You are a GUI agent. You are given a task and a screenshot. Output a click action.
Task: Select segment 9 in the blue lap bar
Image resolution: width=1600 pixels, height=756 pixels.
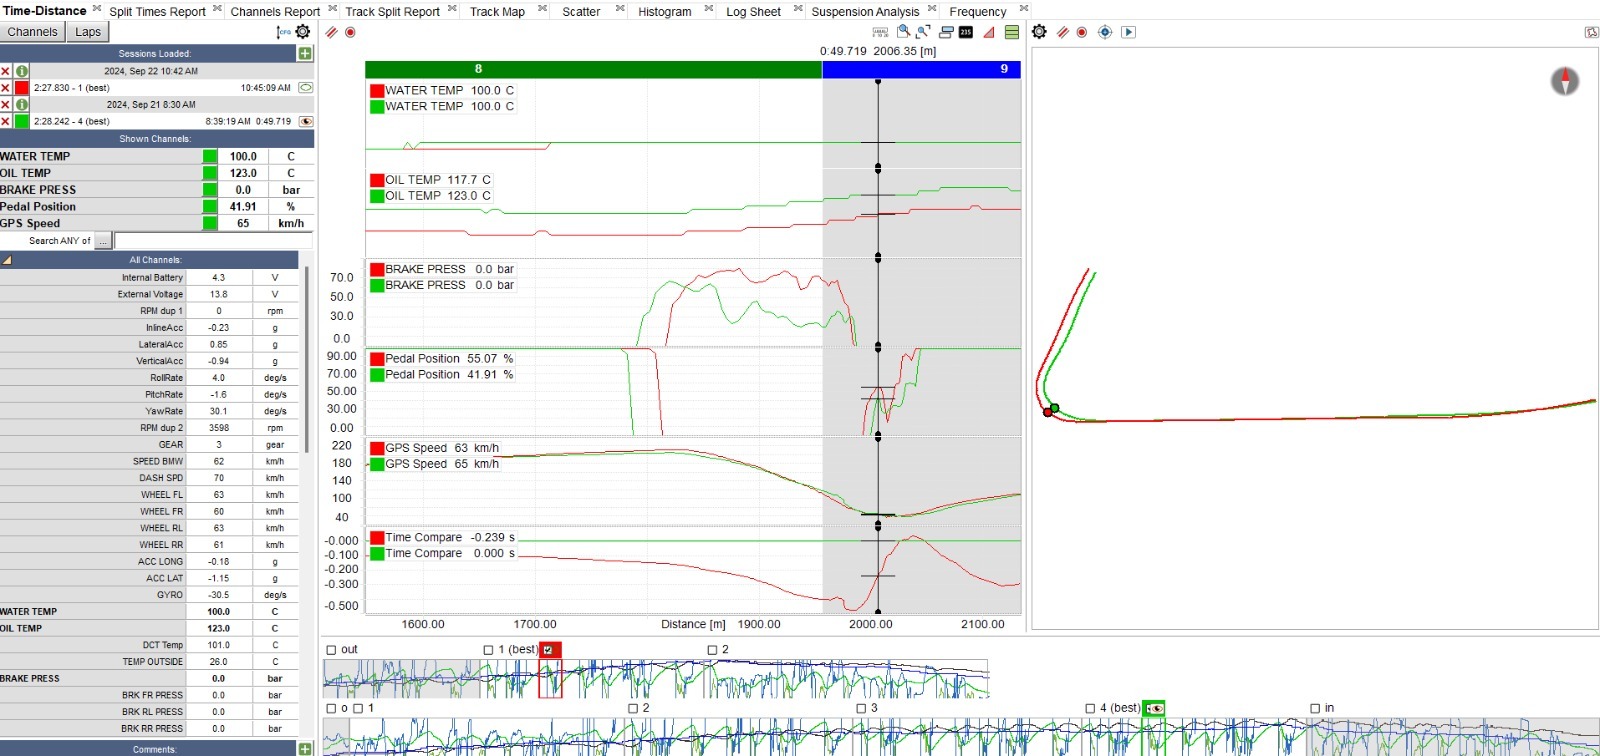[x=921, y=69]
